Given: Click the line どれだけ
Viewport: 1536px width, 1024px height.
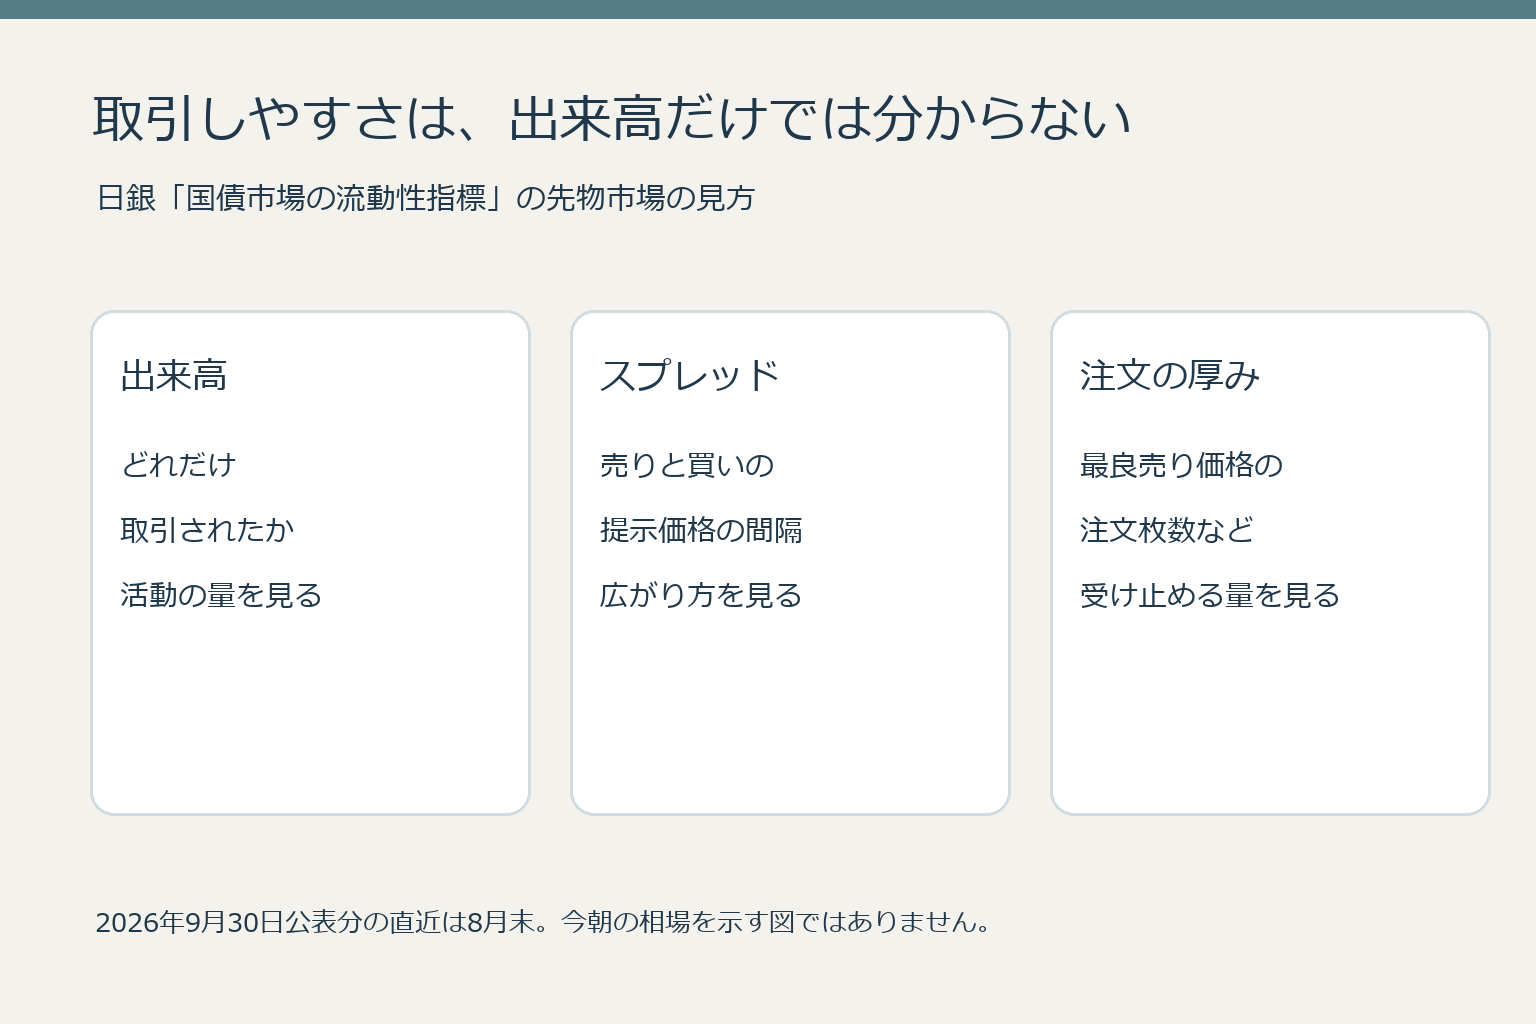Looking at the screenshot, I should click(x=178, y=465).
